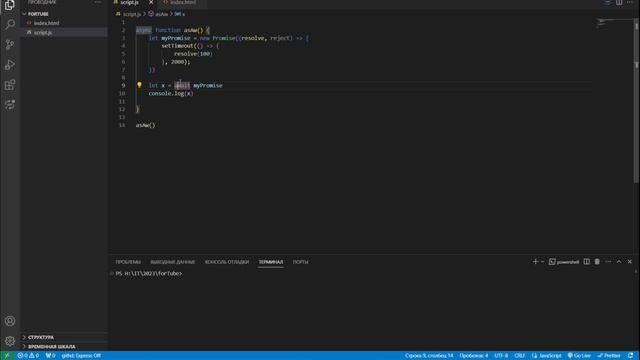Click the split editor icon at top right
This screenshot has width=640, height=360.
(x=619, y=2)
